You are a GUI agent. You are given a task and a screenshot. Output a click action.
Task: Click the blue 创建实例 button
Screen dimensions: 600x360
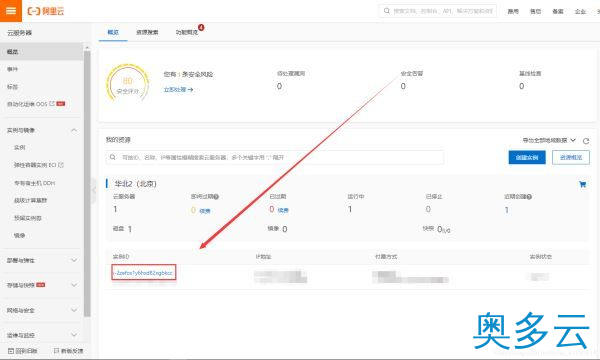pyautogui.click(x=527, y=157)
